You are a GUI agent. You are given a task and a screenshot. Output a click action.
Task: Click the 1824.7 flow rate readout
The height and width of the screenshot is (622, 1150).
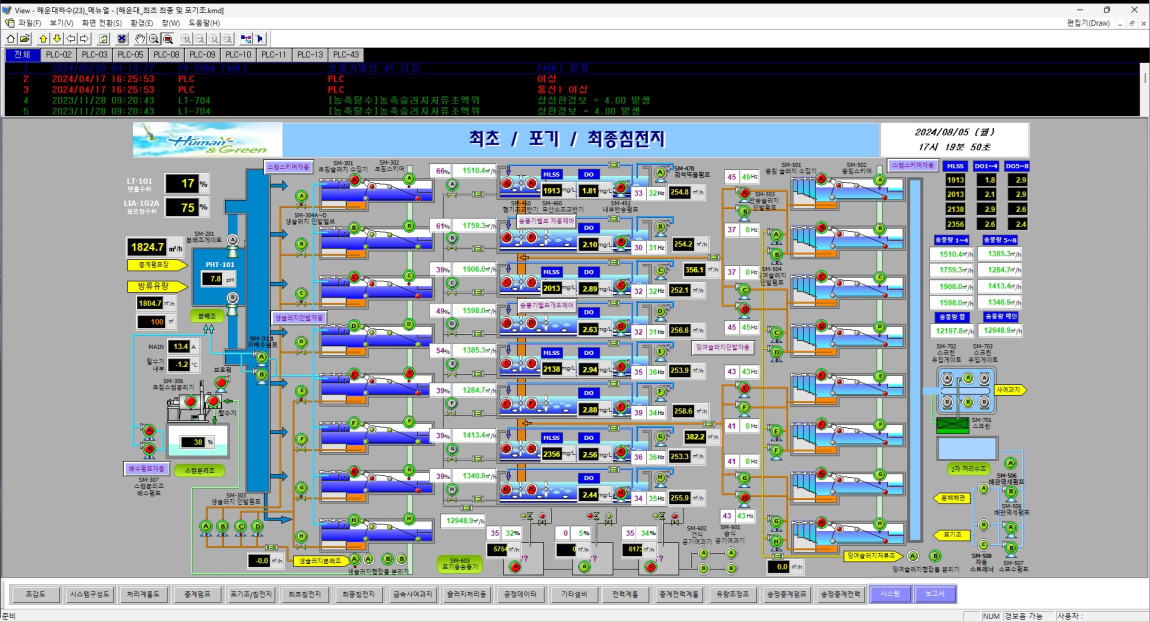pyautogui.click(x=147, y=247)
